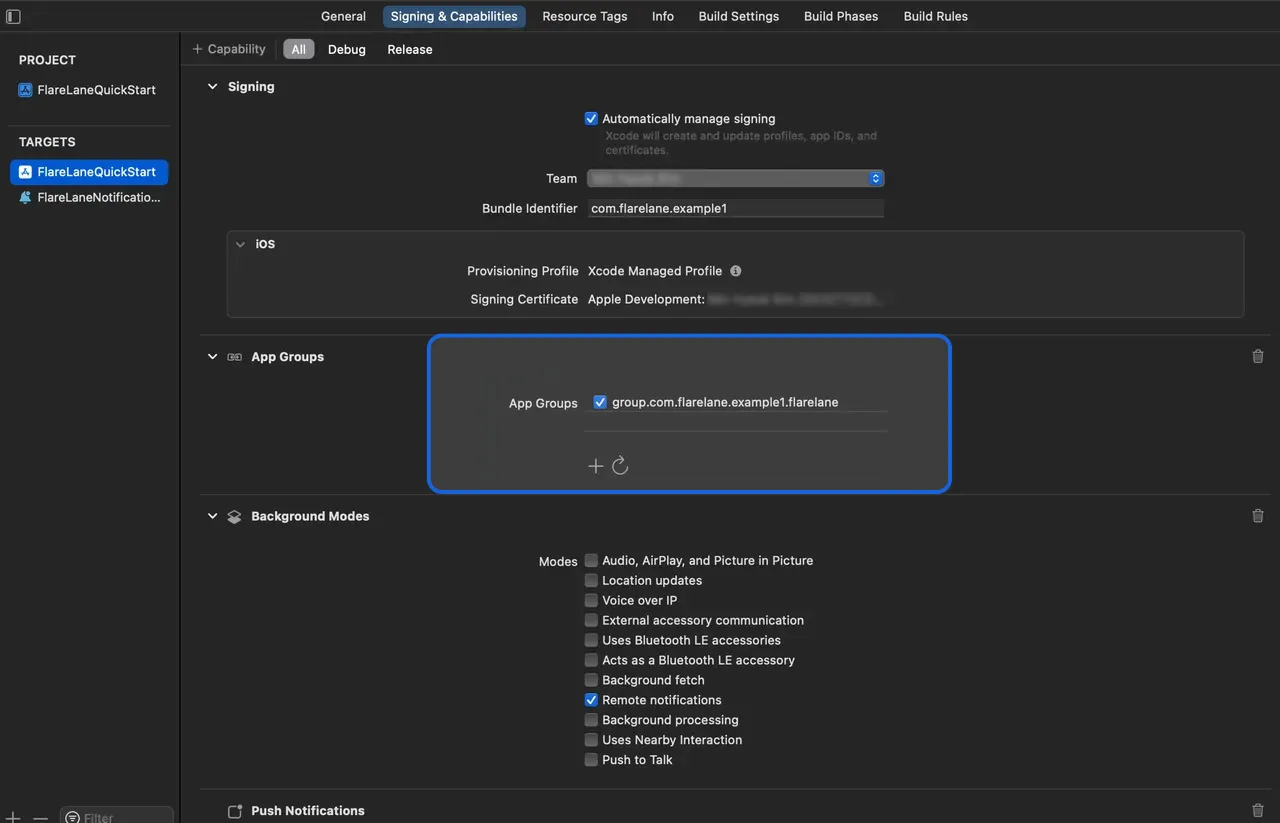Click the Background Modes capability icon
This screenshot has height=823, width=1280.
click(x=234, y=517)
